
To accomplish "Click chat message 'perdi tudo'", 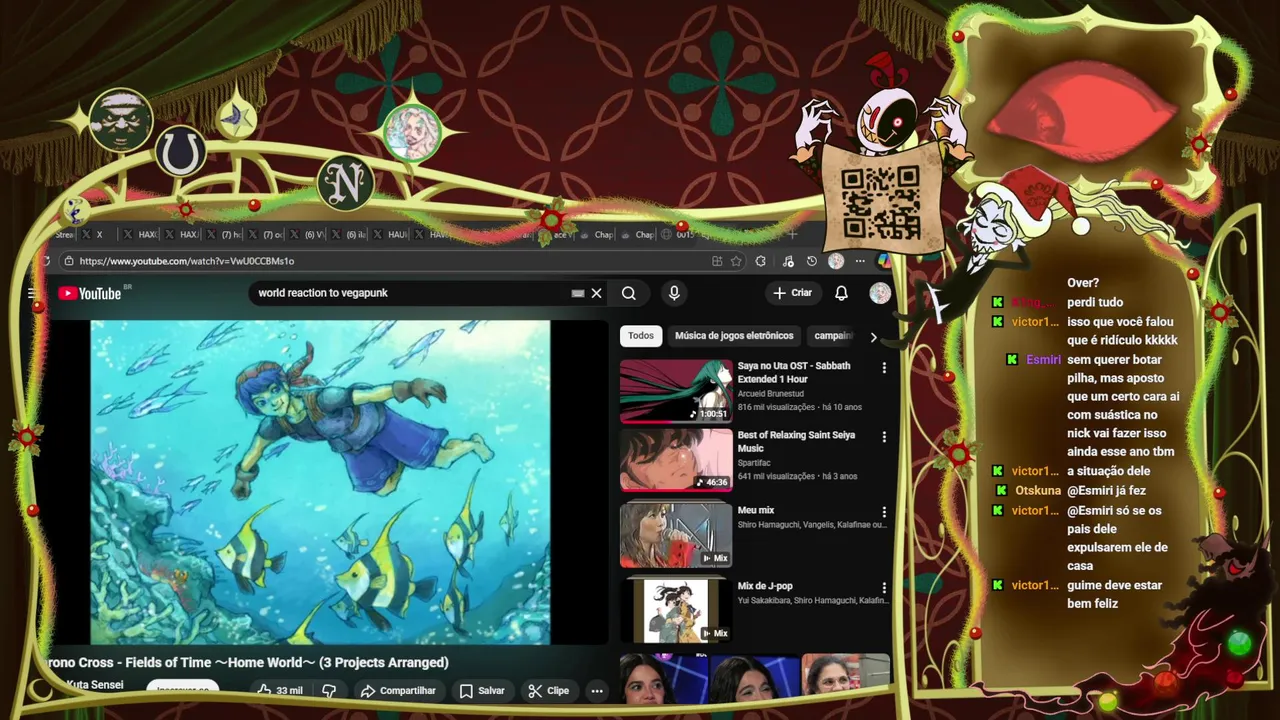I will 1095,302.
